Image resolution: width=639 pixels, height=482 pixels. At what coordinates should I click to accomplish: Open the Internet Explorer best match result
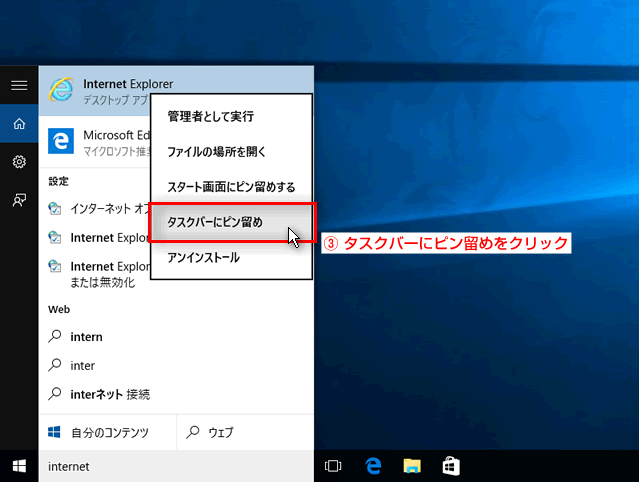[176, 91]
